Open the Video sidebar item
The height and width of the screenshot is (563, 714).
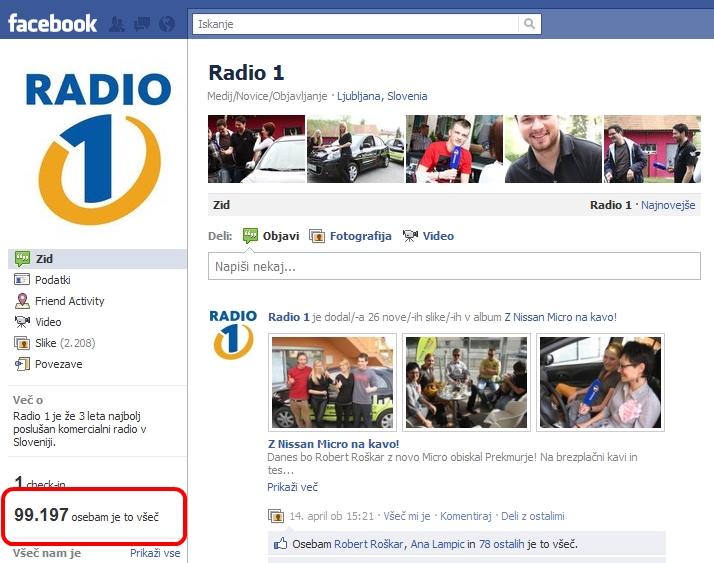(48, 322)
